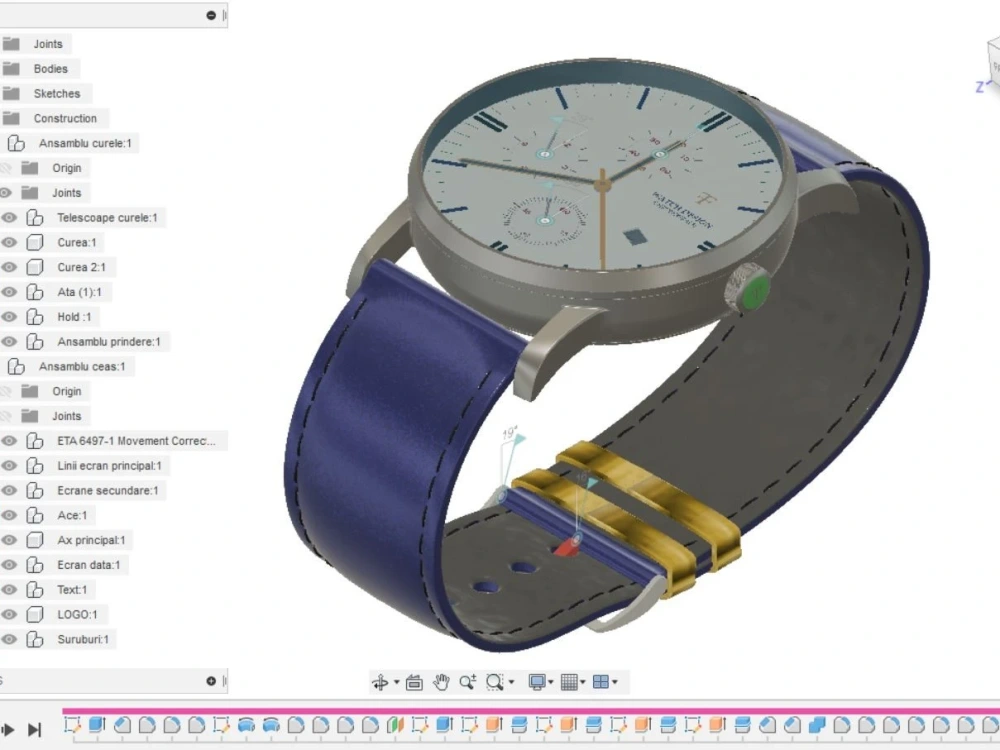Click the Viewports icon
The image size is (1000, 750).
[x=601, y=681]
